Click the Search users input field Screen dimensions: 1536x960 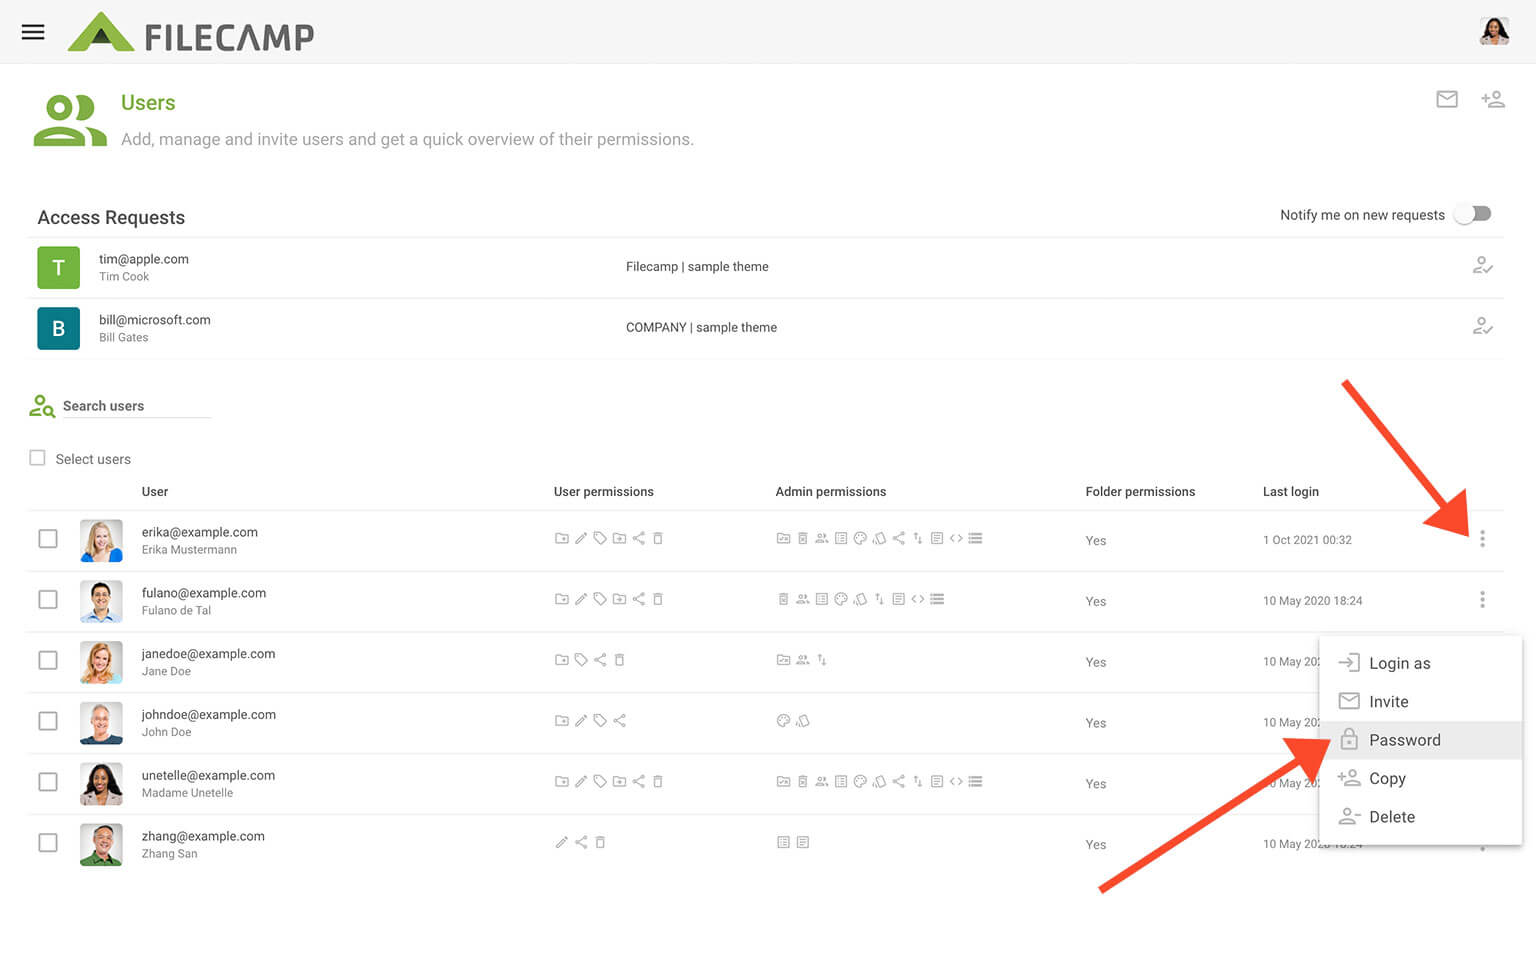coord(135,406)
